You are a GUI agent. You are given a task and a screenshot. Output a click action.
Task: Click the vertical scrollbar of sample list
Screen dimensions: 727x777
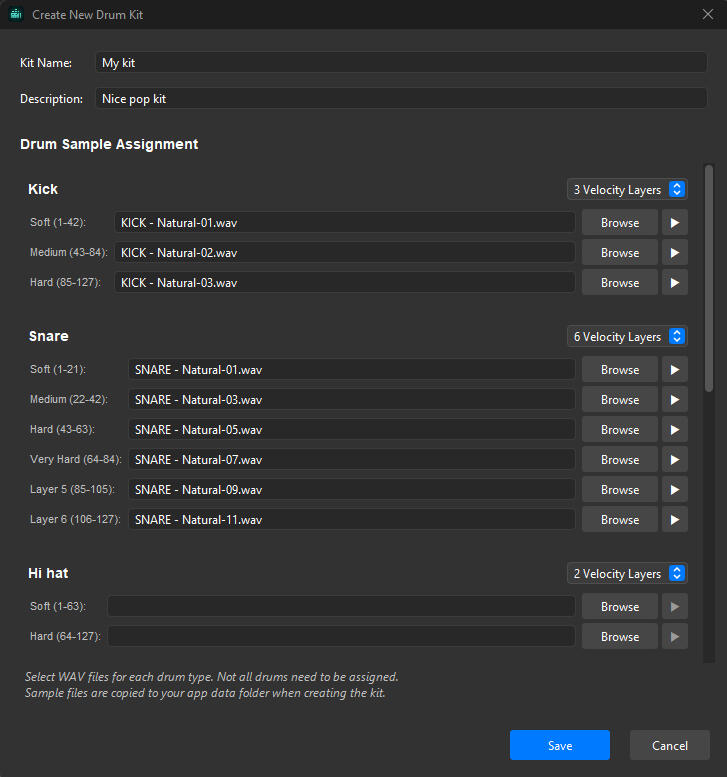709,280
